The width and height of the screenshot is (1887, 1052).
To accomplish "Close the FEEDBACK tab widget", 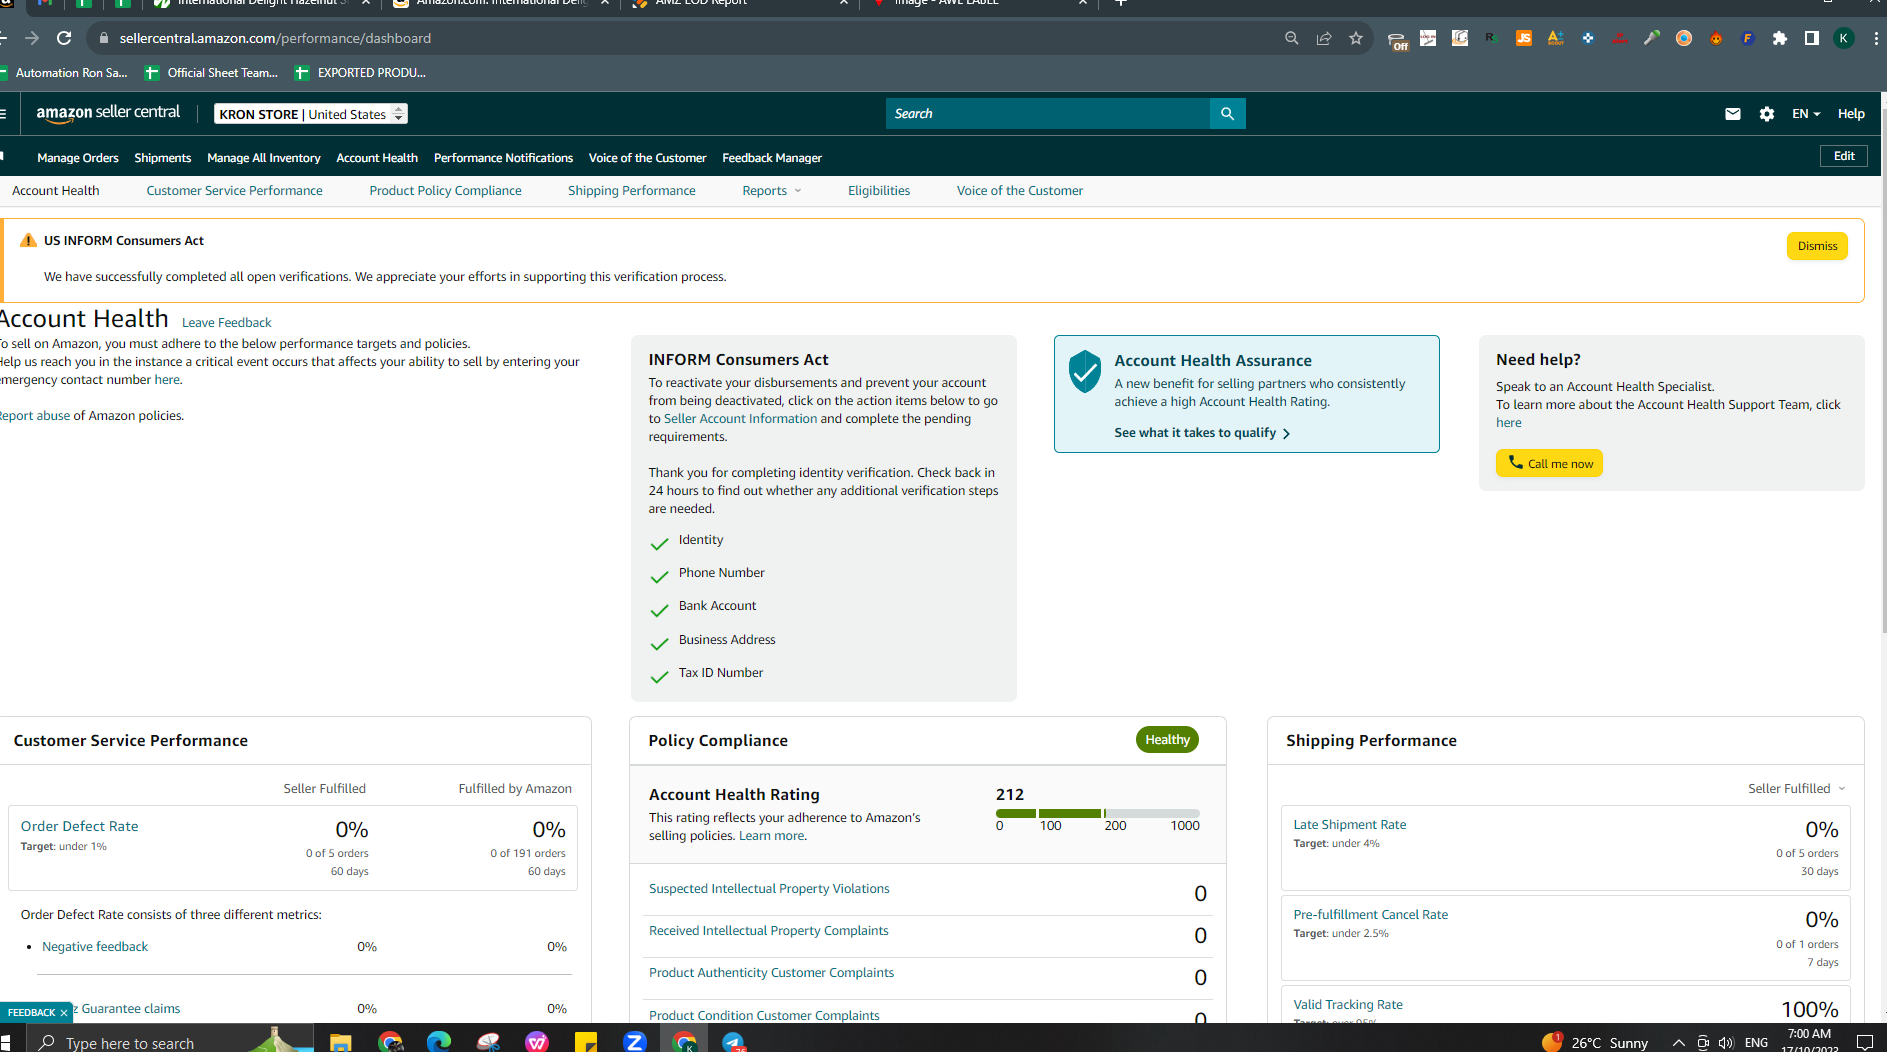I will tap(64, 1013).
